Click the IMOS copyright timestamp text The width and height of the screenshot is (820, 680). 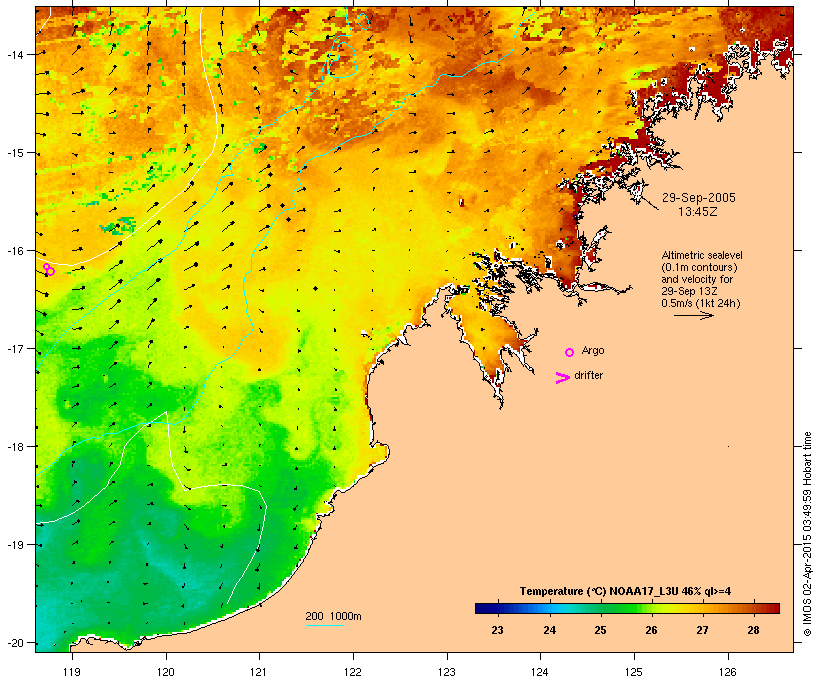(807, 534)
